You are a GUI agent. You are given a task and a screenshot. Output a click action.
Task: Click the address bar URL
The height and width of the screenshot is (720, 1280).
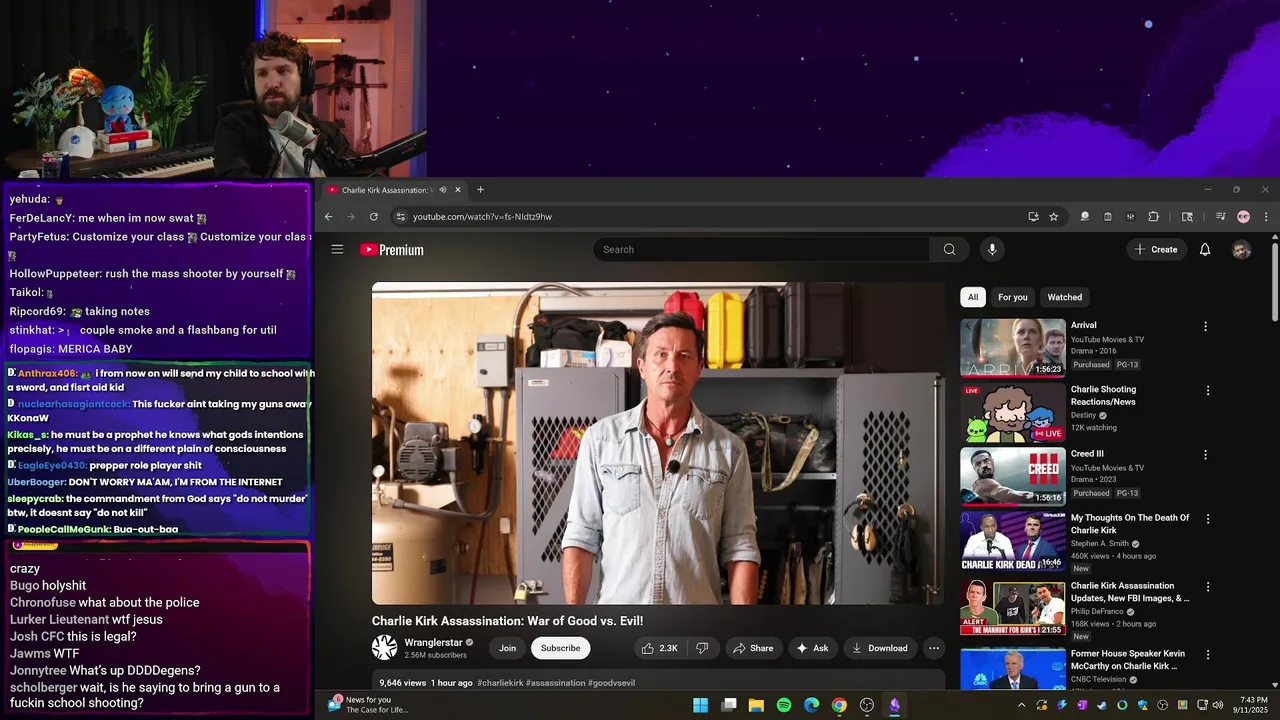pos(482,216)
